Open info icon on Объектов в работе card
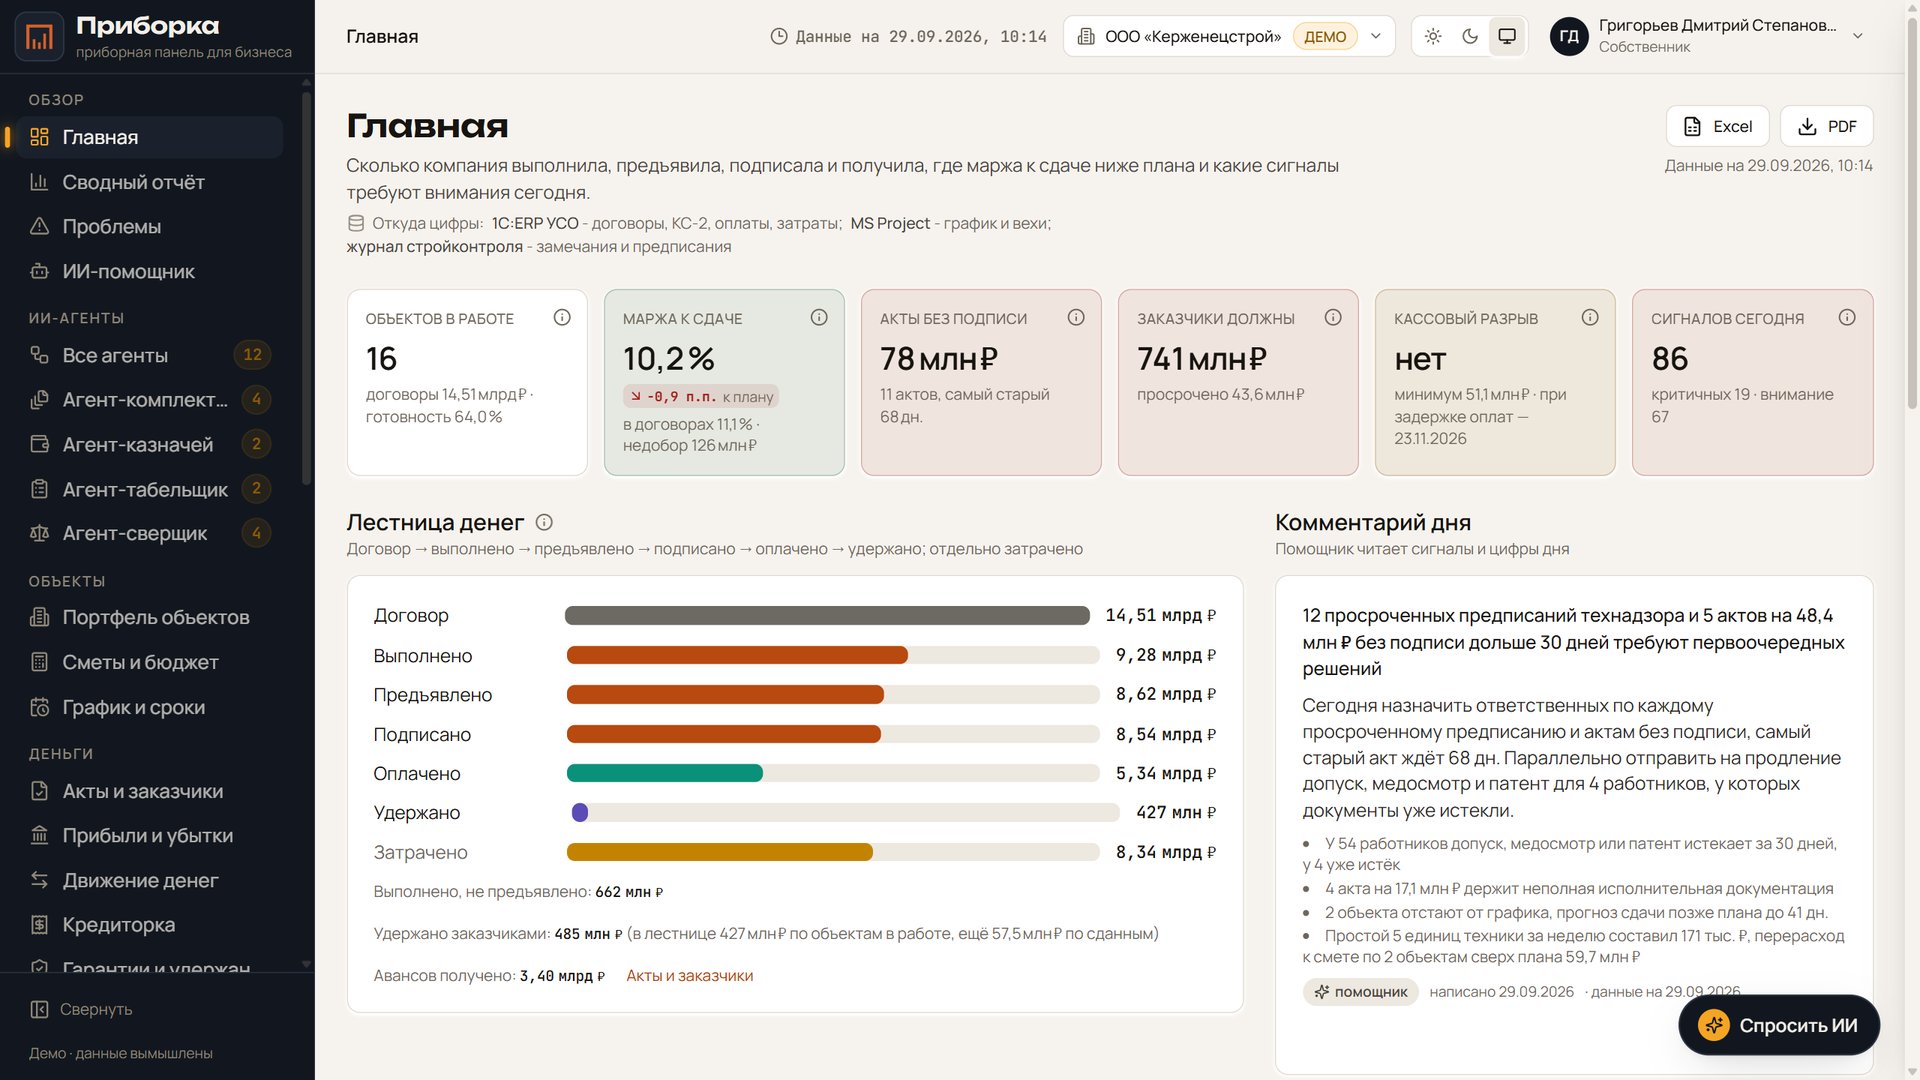 point(562,317)
